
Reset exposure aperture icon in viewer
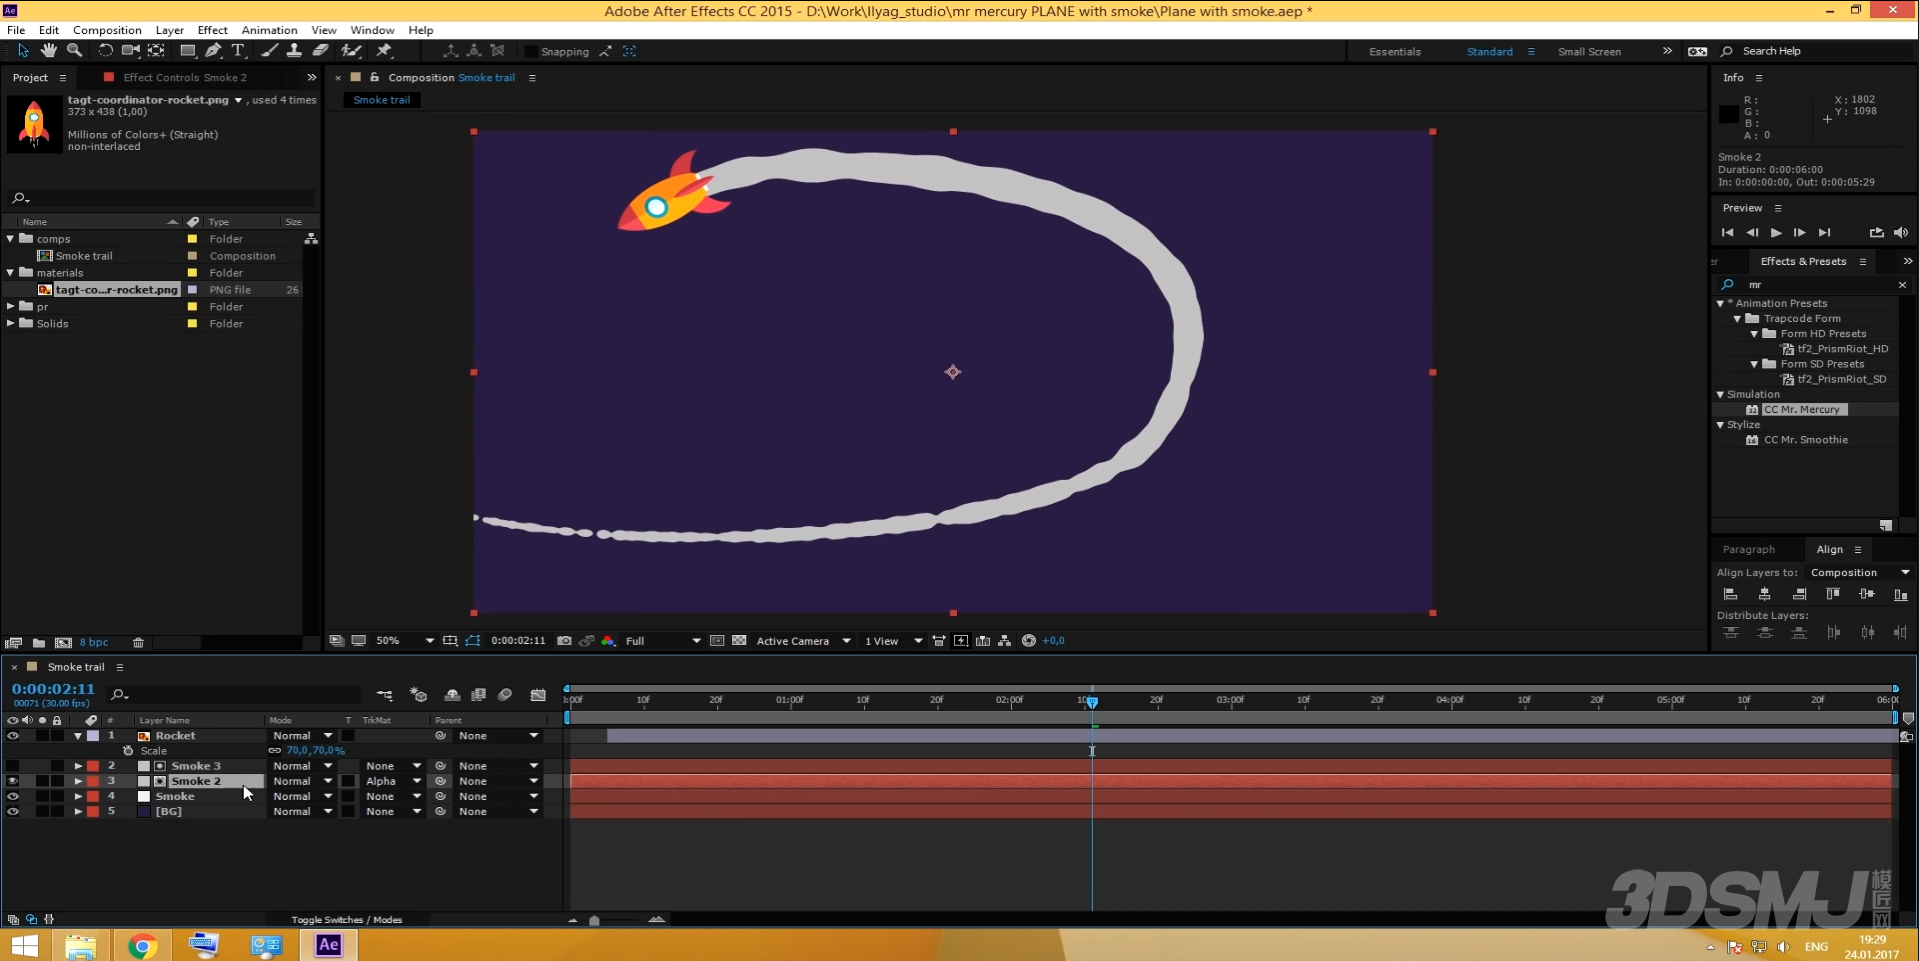[1029, 641]
